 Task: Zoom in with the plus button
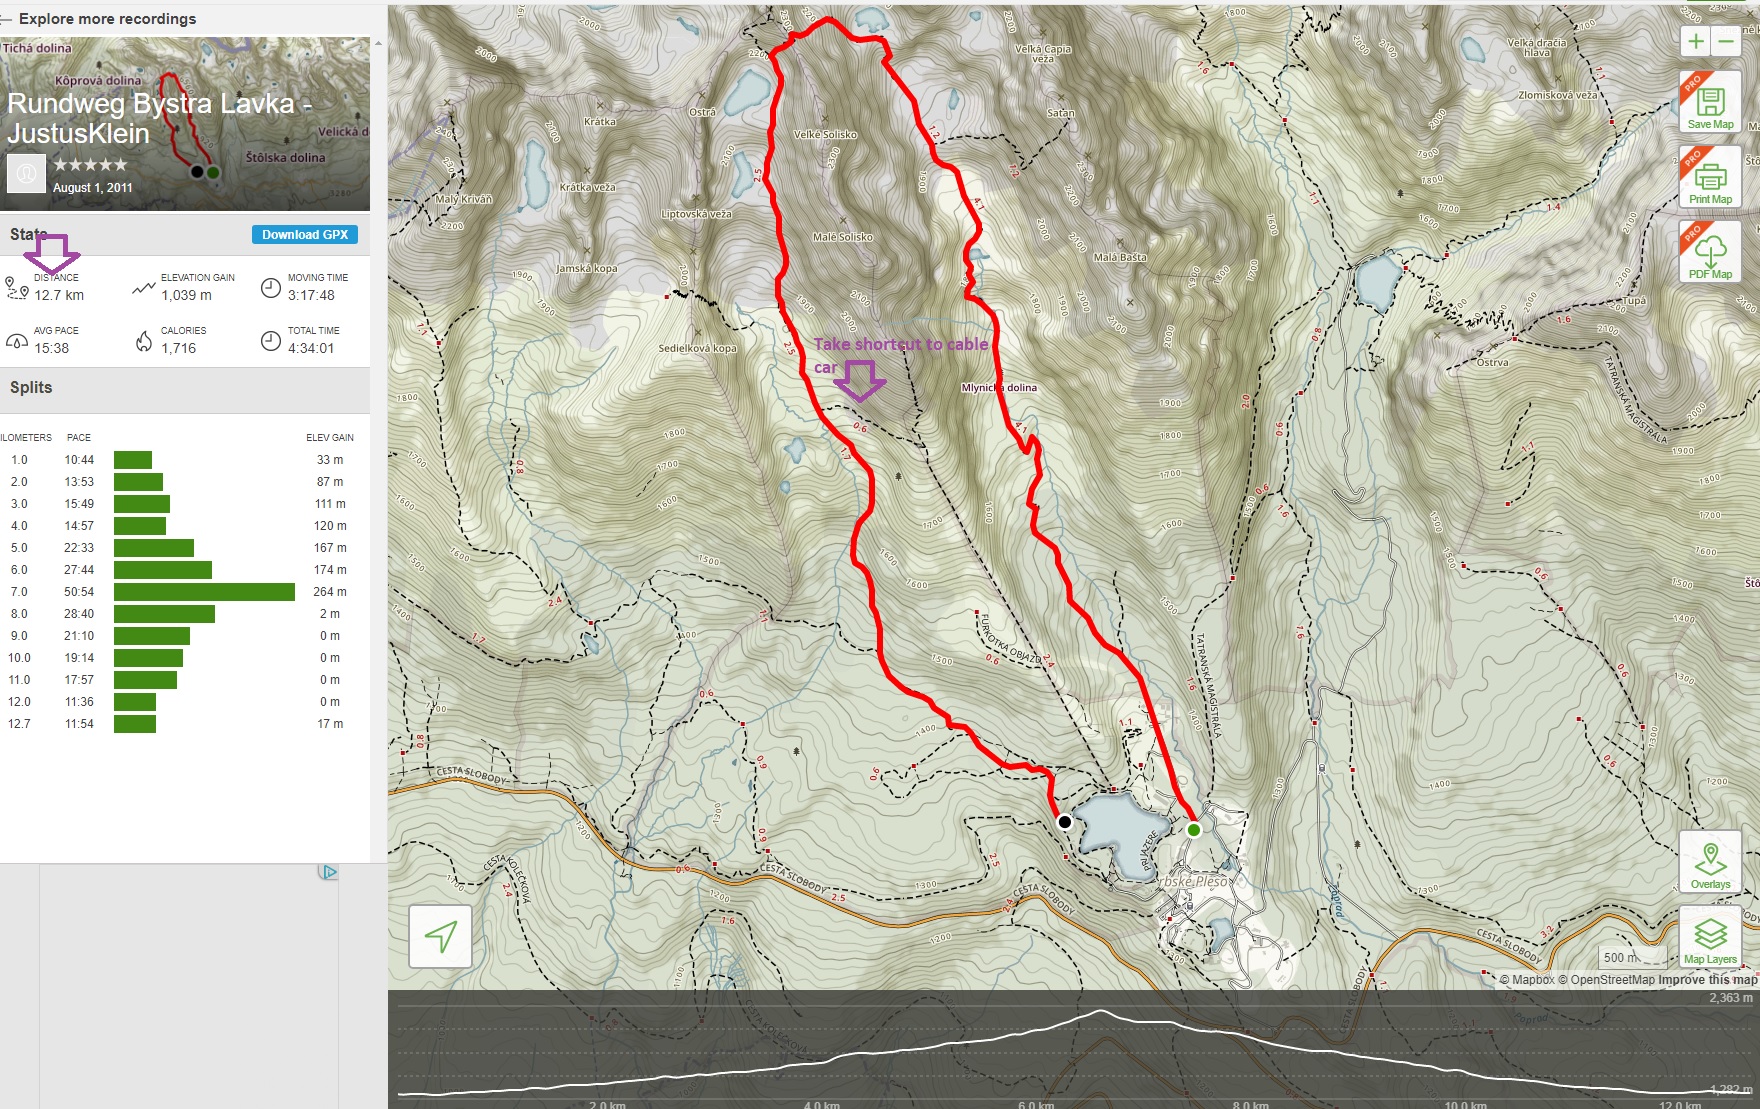click(x=1695, y=41)
